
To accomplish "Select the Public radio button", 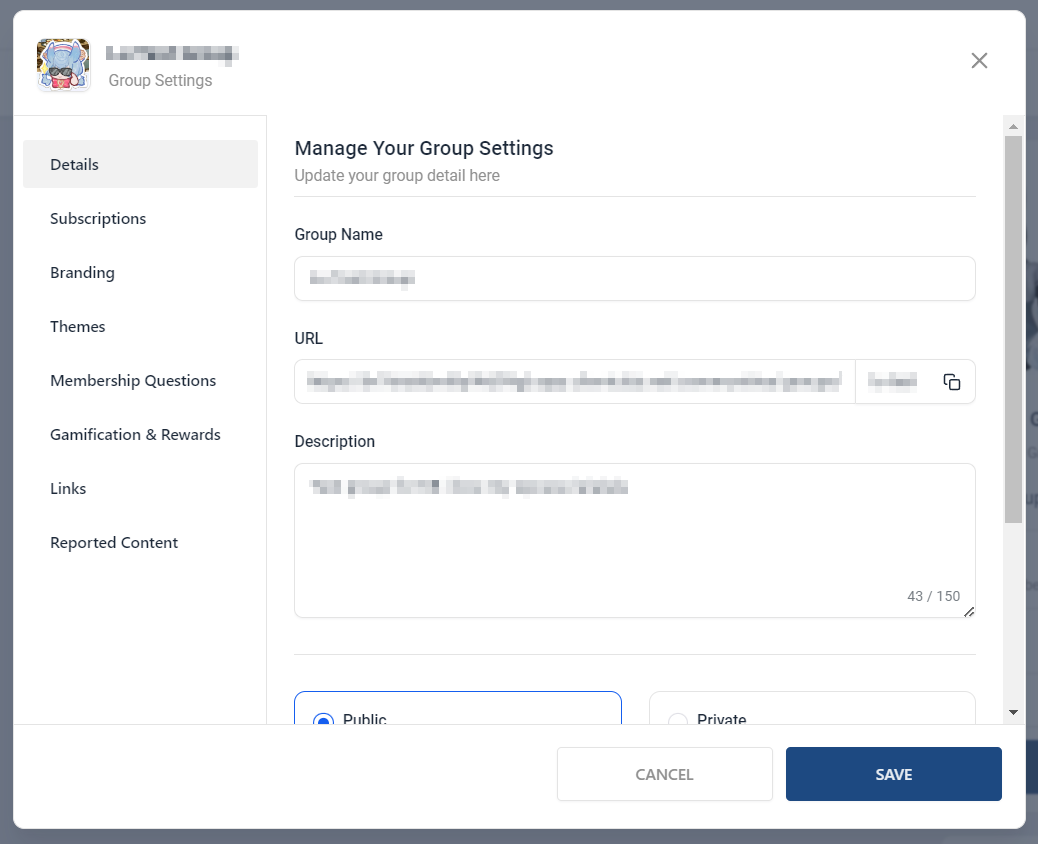I will [x=323, y=719].
